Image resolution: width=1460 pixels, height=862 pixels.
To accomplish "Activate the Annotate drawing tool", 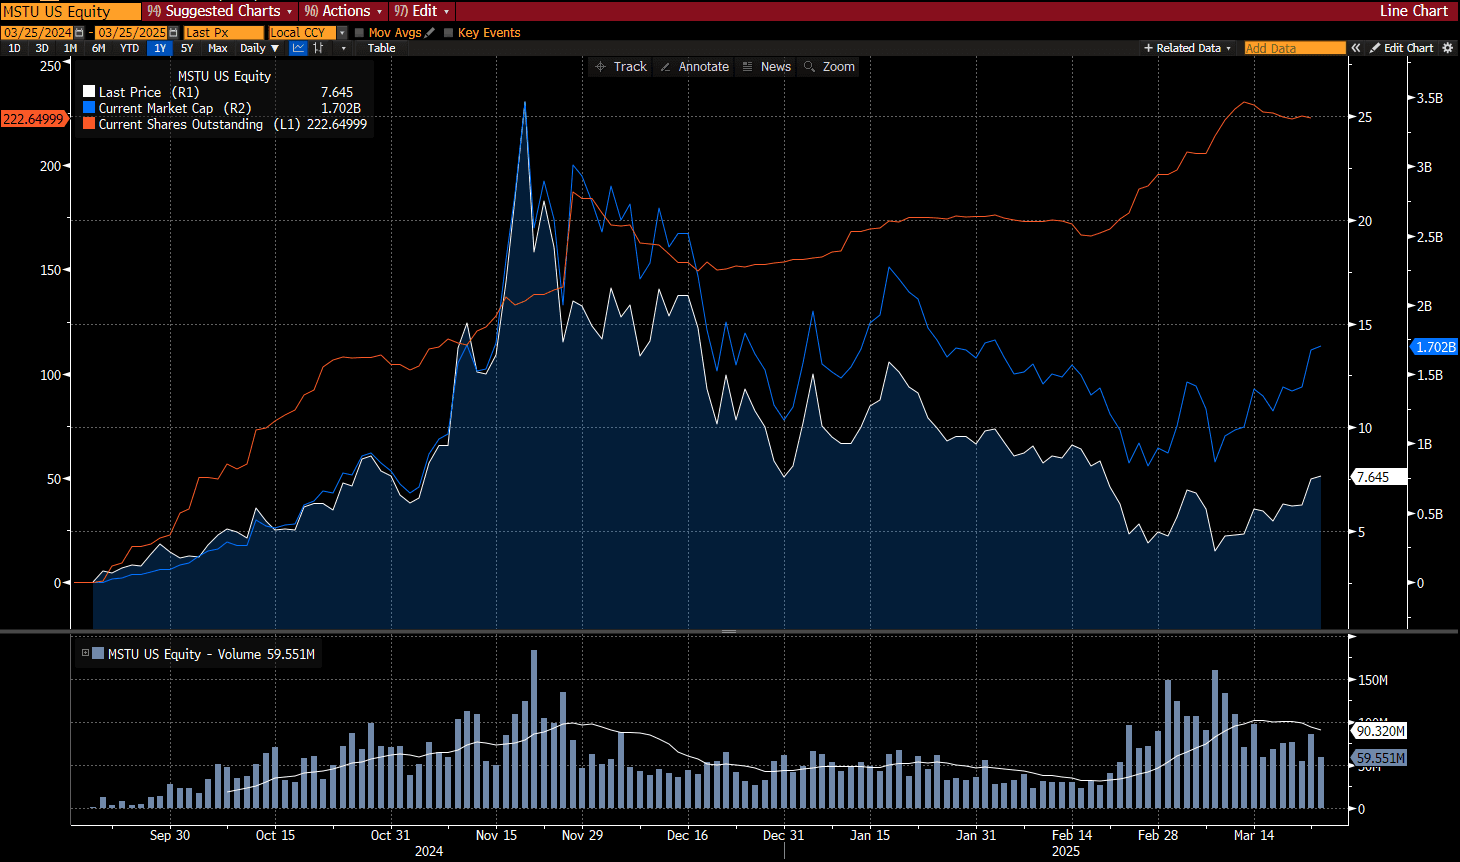I will (694, 67).
